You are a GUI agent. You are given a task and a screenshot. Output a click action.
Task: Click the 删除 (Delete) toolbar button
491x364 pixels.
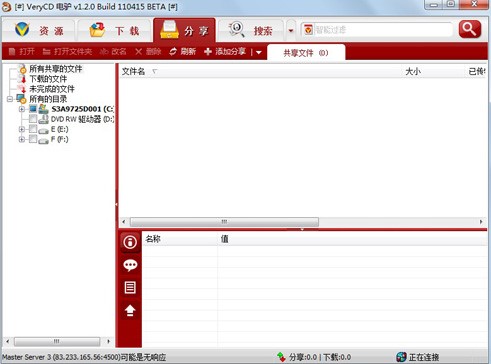coord(148,52)
